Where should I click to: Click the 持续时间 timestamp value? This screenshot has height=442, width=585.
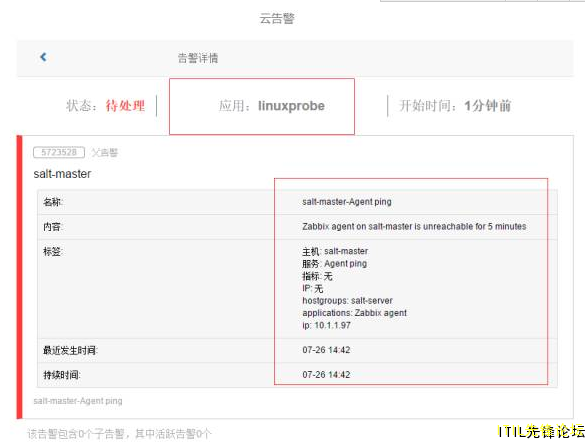[326, 374]
